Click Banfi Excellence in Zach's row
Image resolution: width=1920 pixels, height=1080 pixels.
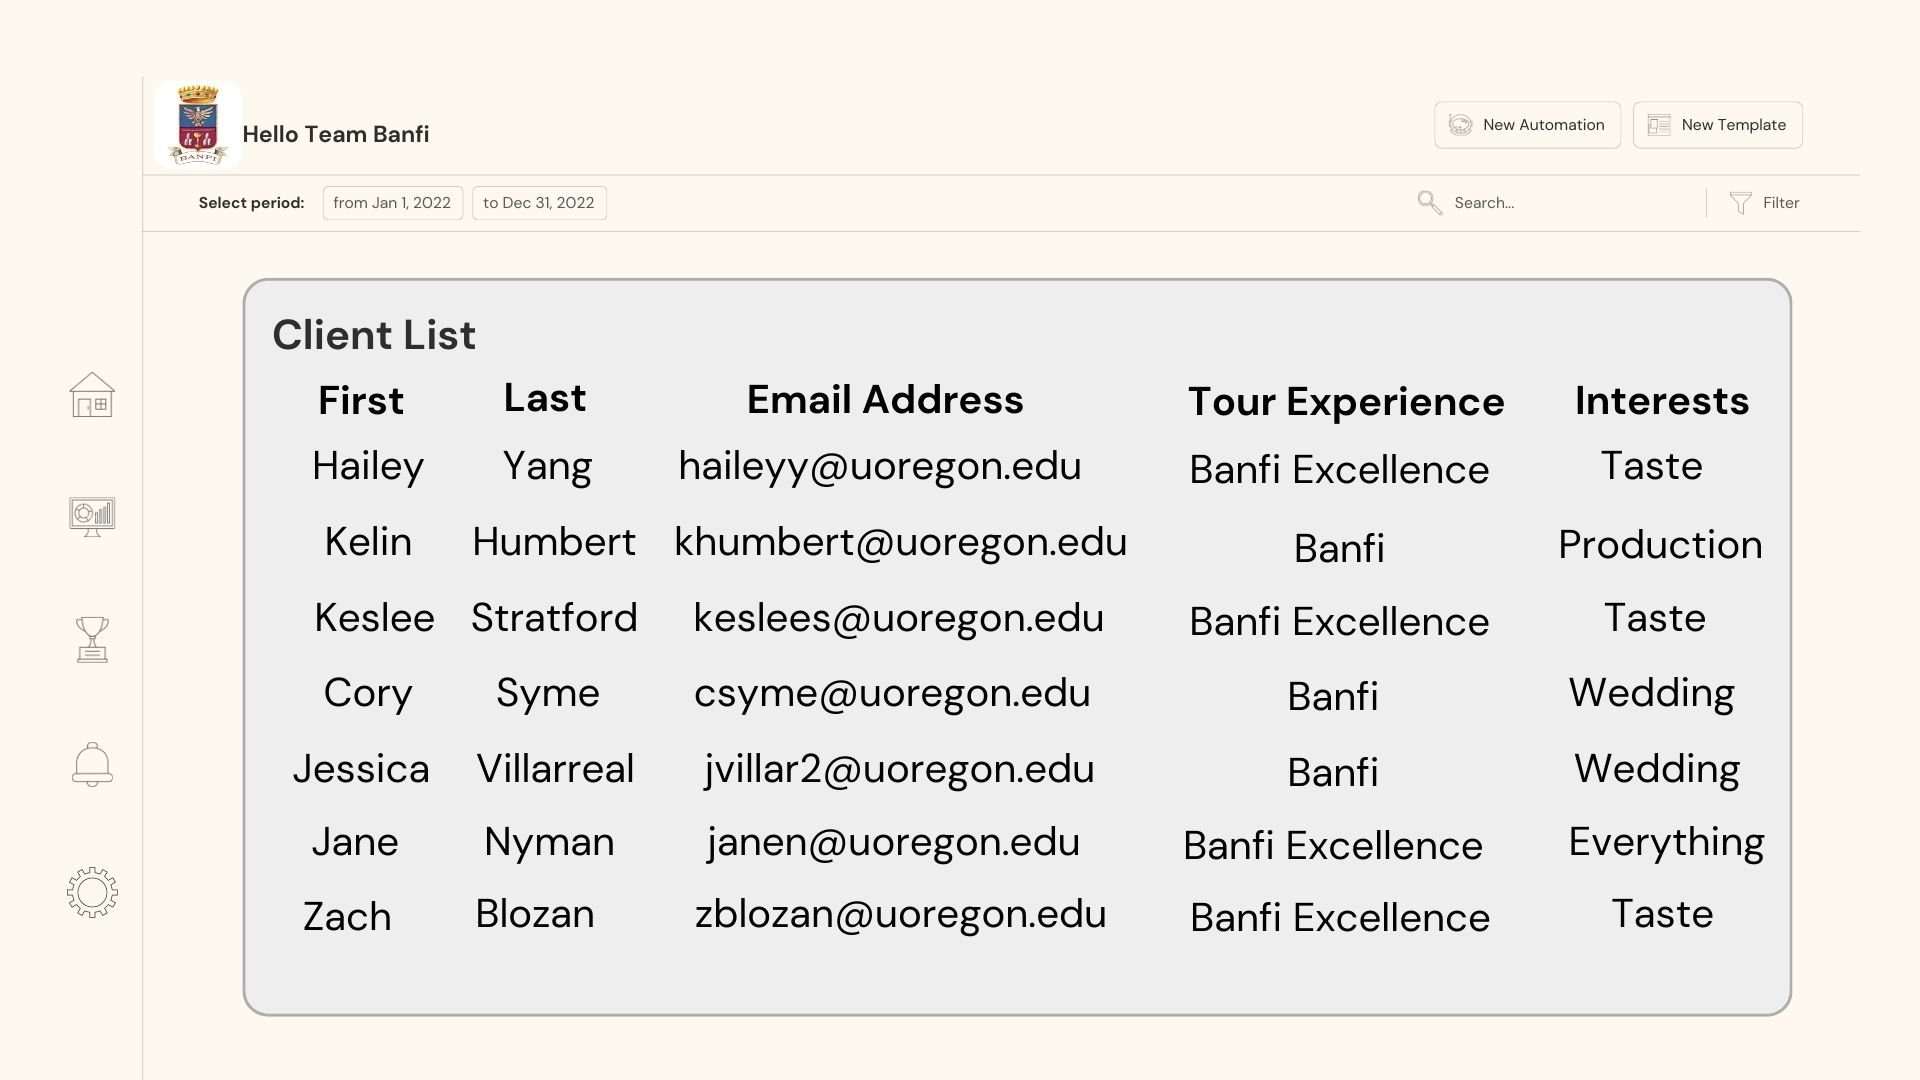click(1339, 917)
